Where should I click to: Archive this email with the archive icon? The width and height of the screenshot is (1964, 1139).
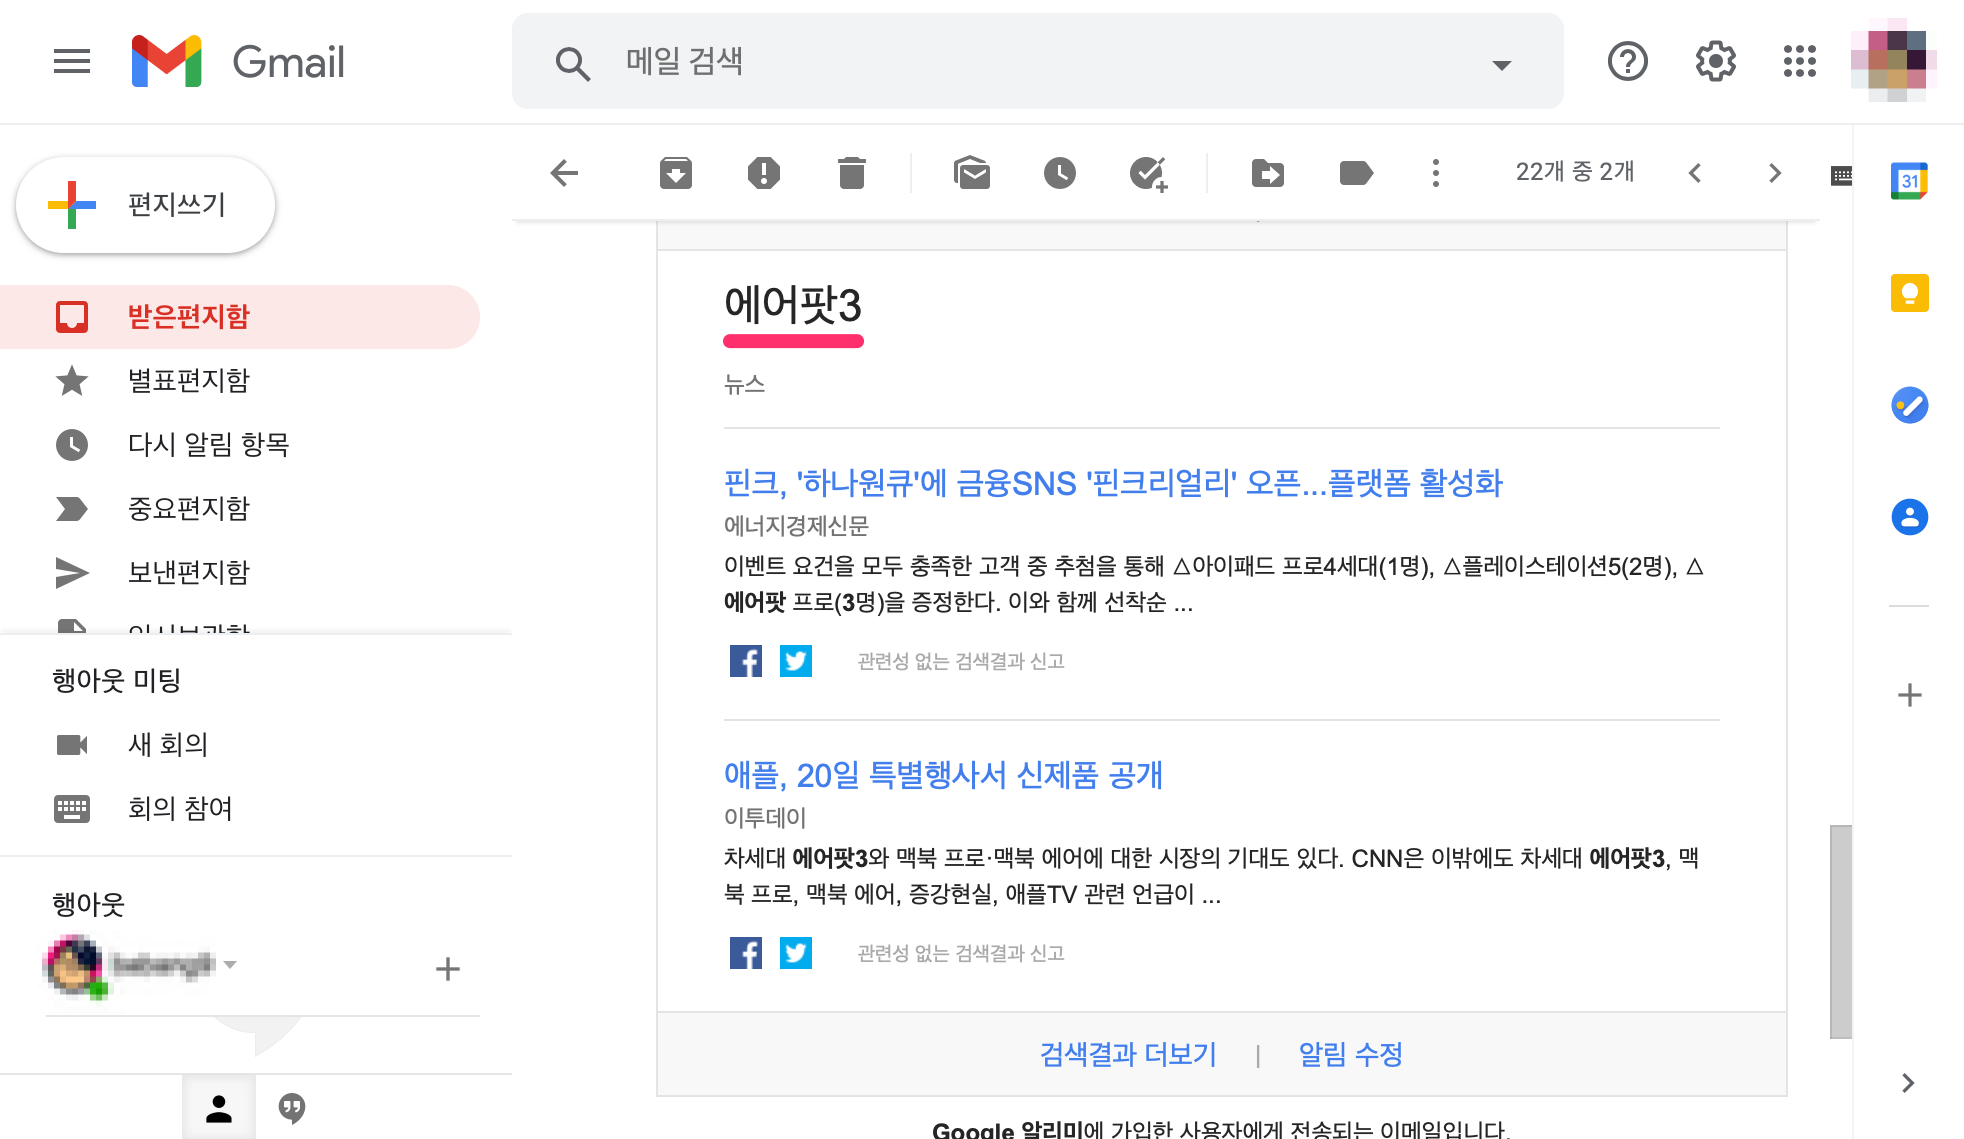[x=675, y=173]
